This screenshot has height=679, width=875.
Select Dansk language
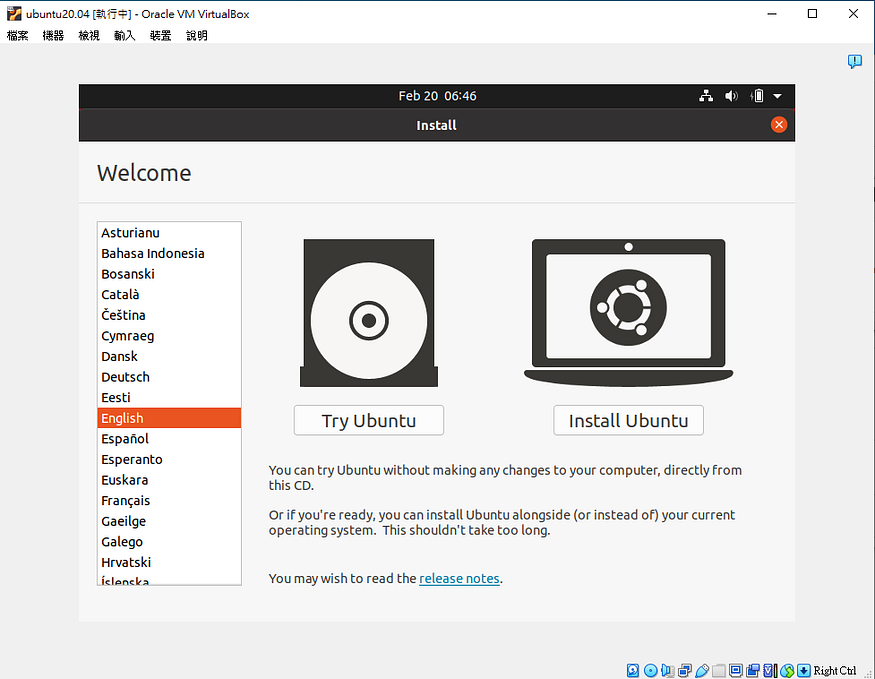(169, 357)
